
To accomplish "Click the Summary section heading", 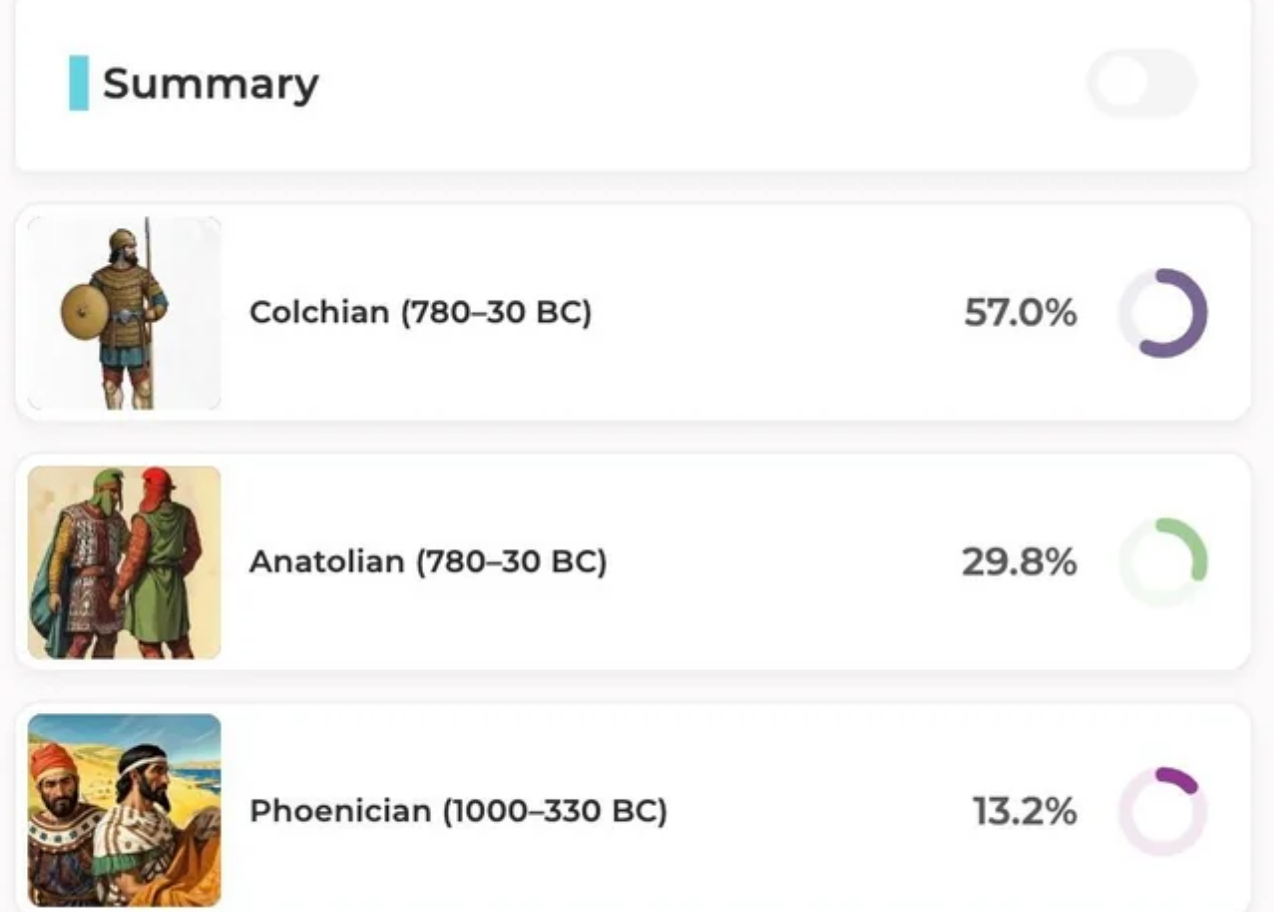I will [211, 84].
